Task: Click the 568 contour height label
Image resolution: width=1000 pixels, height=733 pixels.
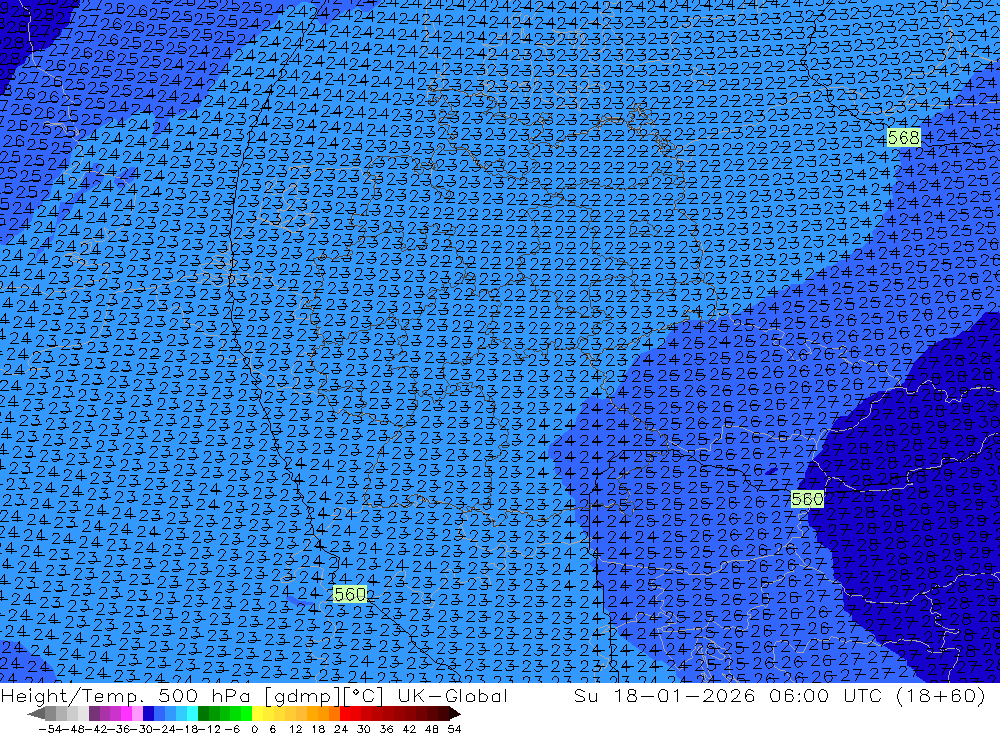Action: (x=904, y=137)
